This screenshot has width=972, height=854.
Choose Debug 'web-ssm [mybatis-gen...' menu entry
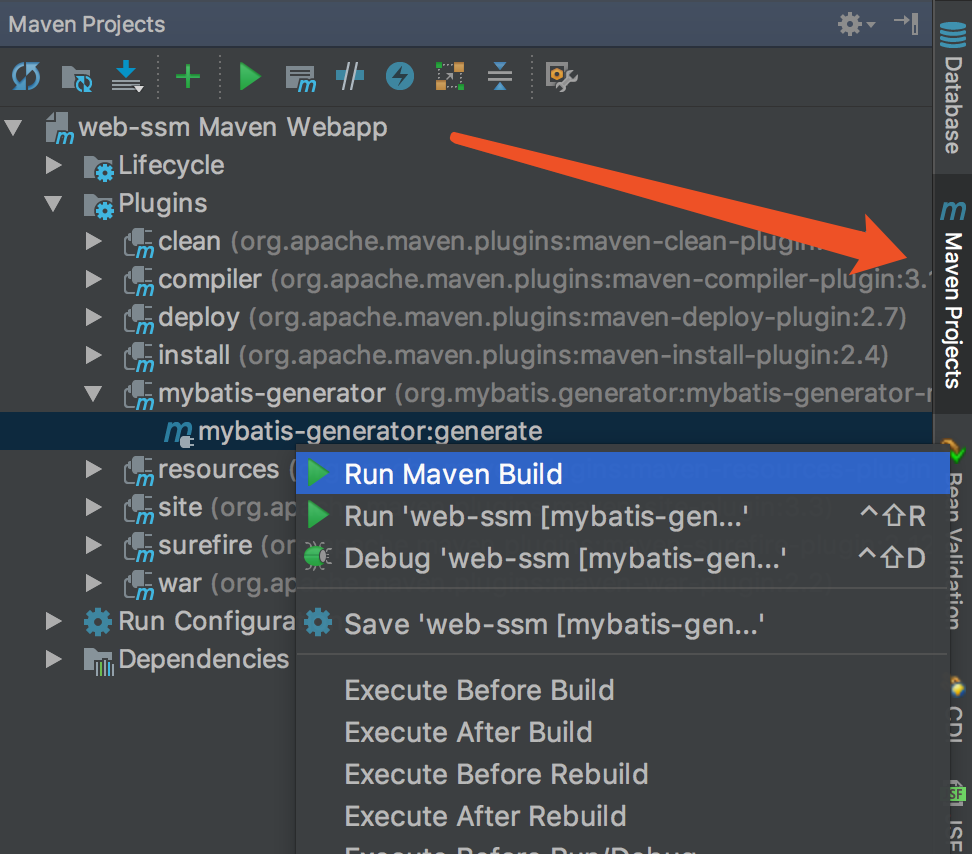(x=622, y=558)
